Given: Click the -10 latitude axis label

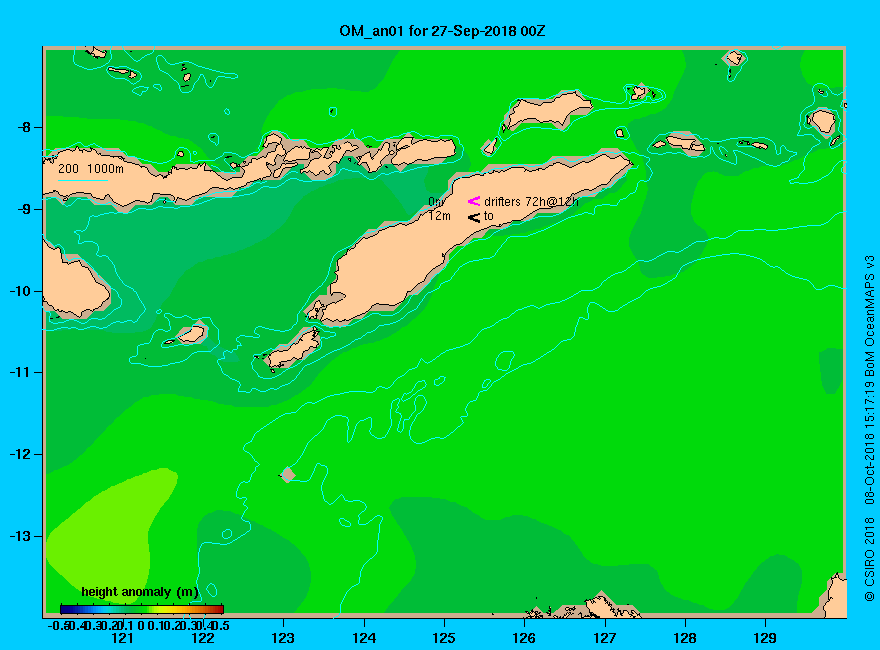Looking at the screenshot, I should coord(21,291).
